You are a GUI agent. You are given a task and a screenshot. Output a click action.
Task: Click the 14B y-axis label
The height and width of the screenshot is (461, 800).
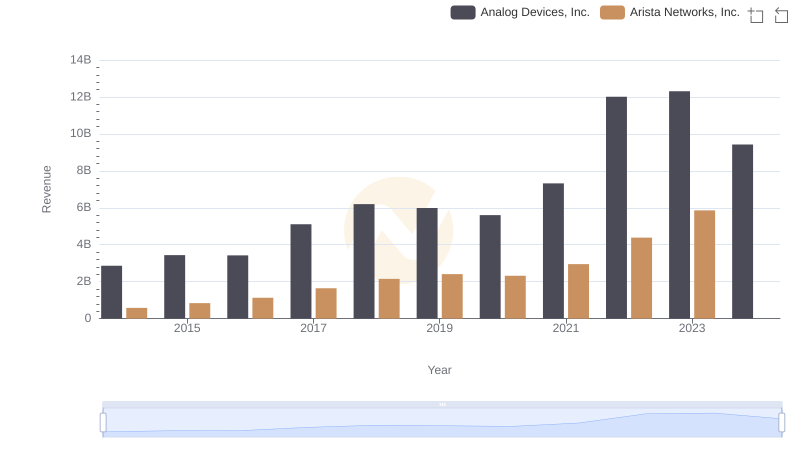click(81, 60)
